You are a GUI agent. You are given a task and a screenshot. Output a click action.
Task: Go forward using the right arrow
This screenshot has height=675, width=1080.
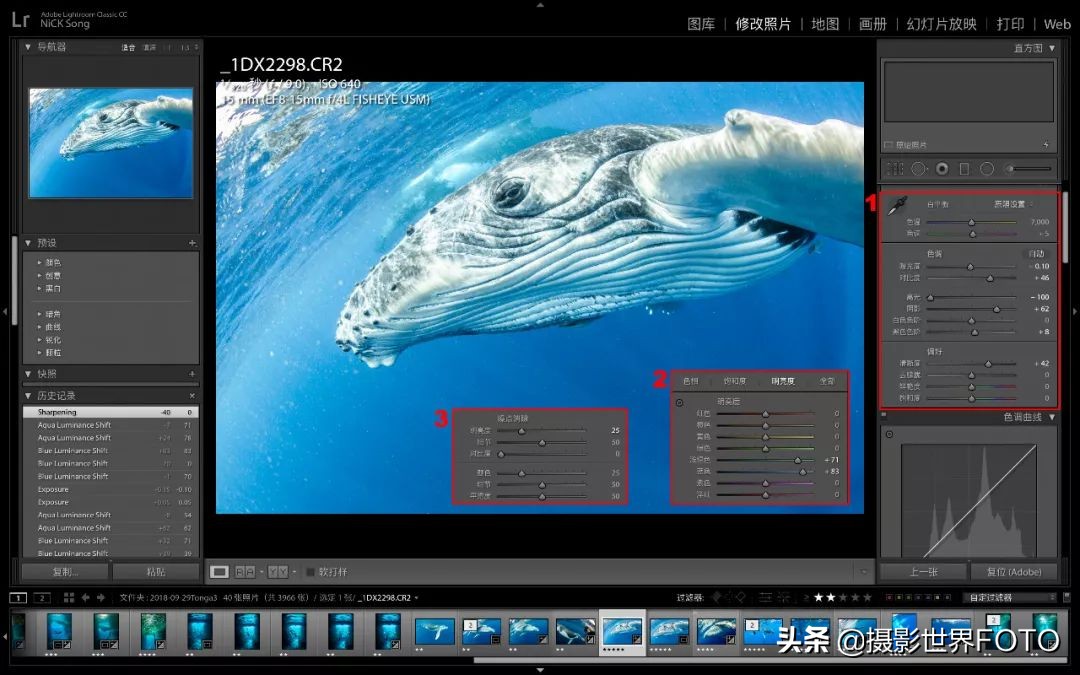click(x=101, y=598)
